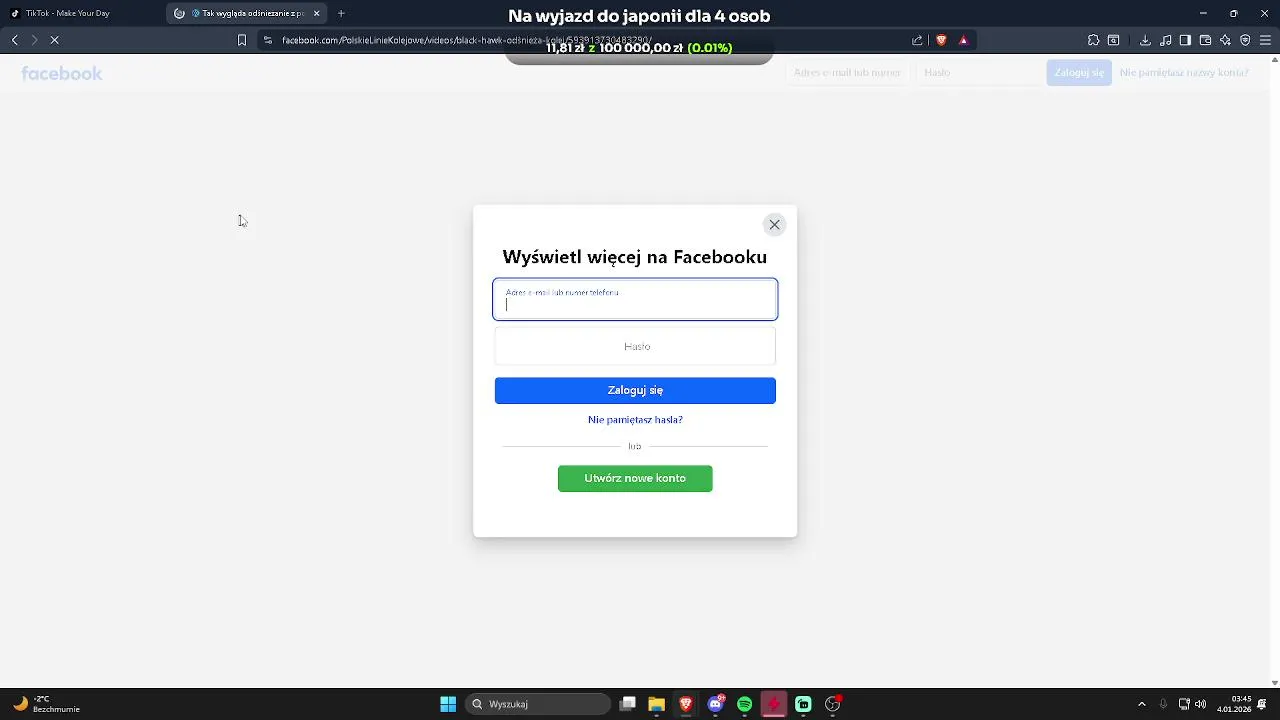The height and width of the screenshot is (720, 1280).
Task: Open the Windows Start menu
Action: [448, 704]
